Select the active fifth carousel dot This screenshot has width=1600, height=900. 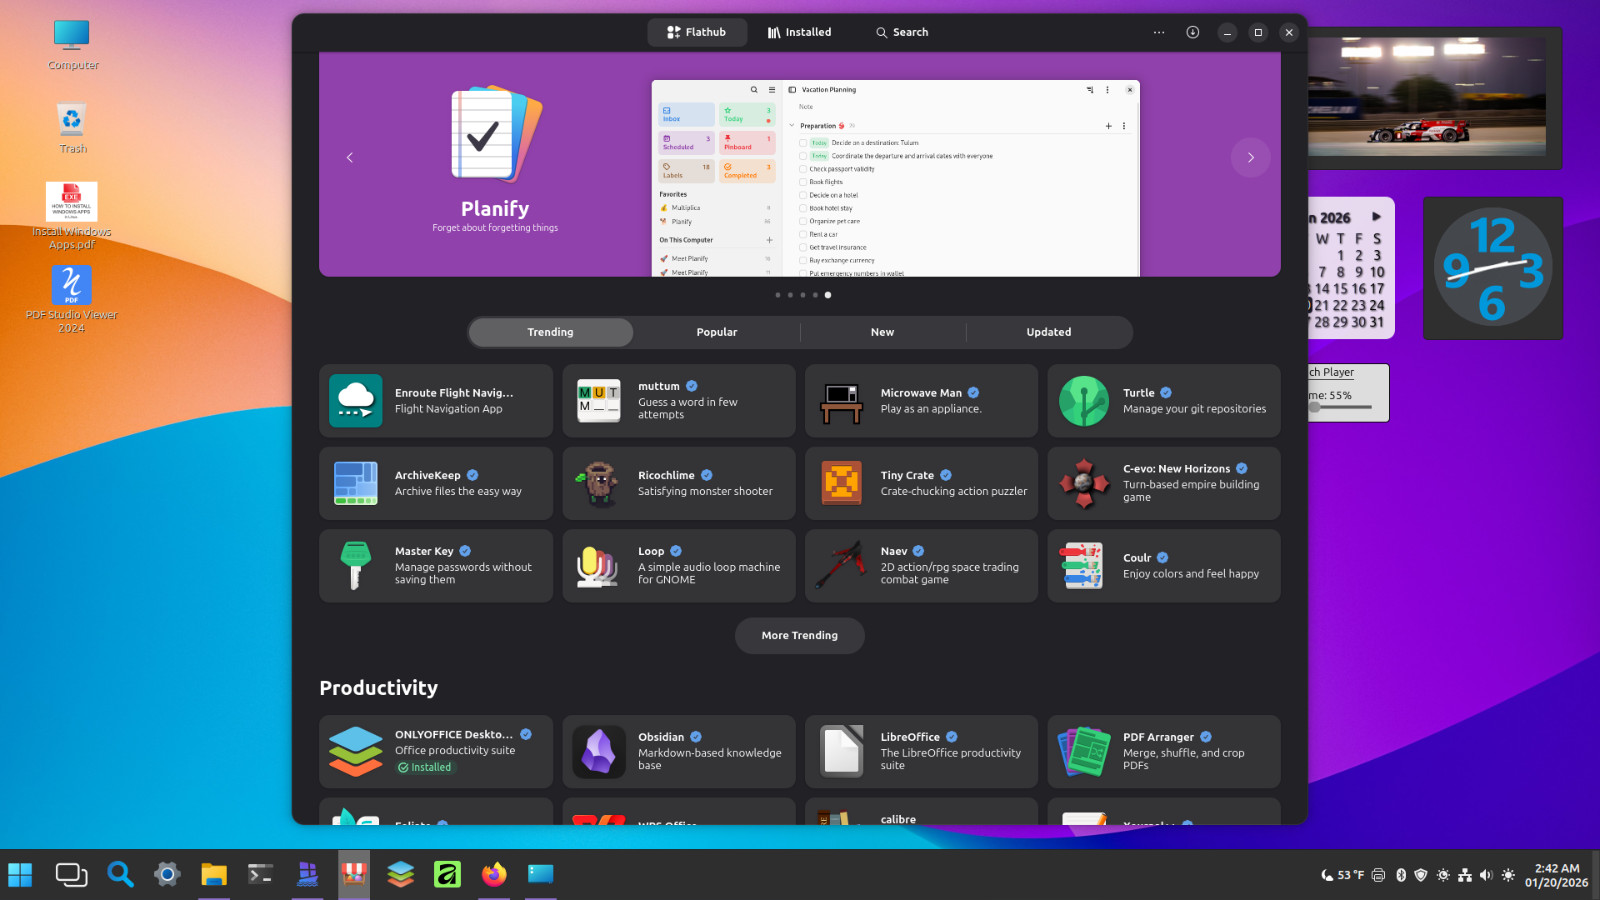pos(828,295)
